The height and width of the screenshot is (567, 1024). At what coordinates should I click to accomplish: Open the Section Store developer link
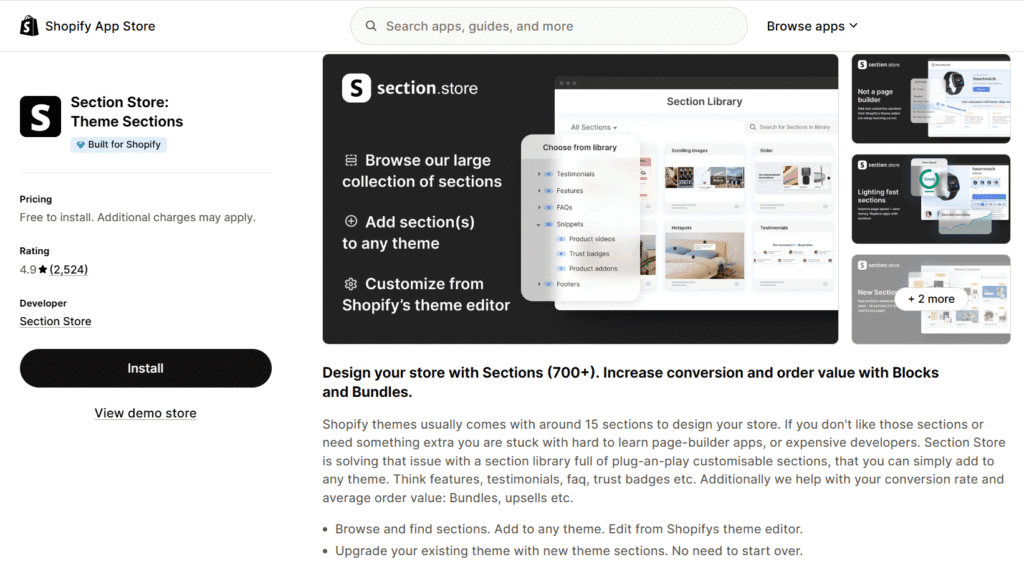click(x=56, y=321)
